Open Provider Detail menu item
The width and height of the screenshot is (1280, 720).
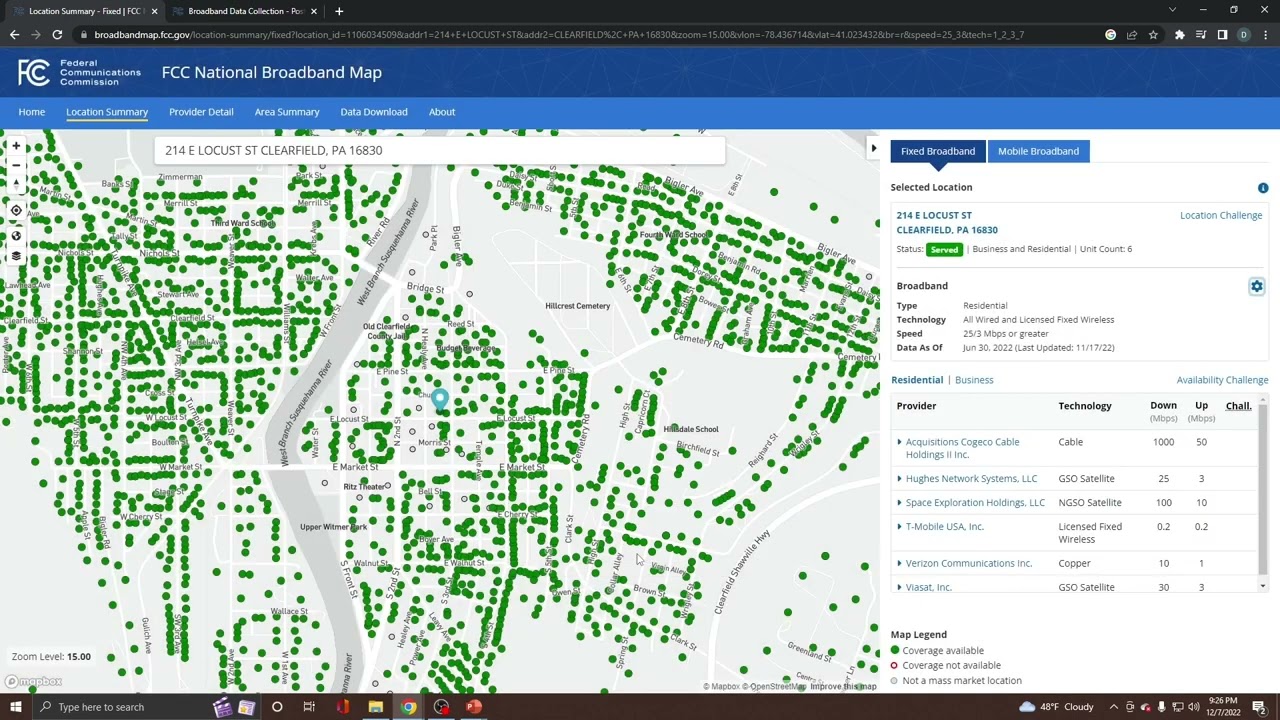pos(201,112)
